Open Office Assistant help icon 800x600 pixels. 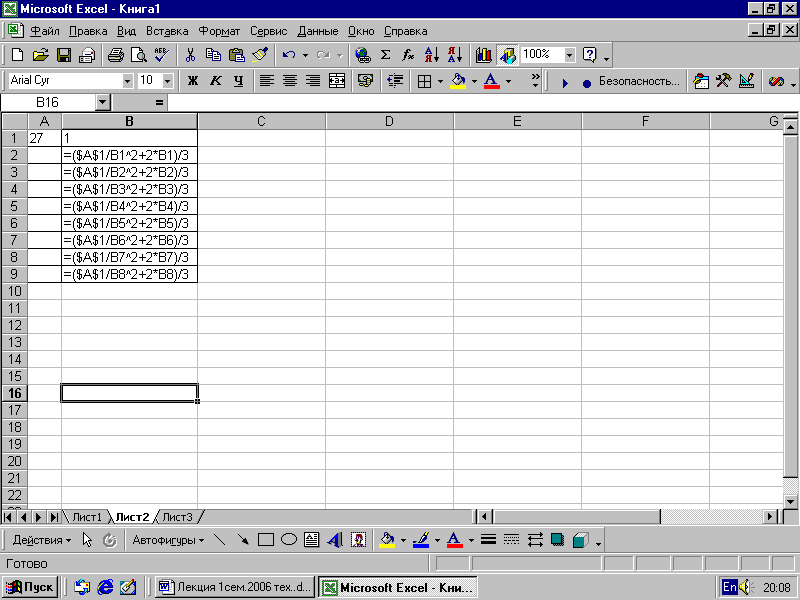point(589,55)
